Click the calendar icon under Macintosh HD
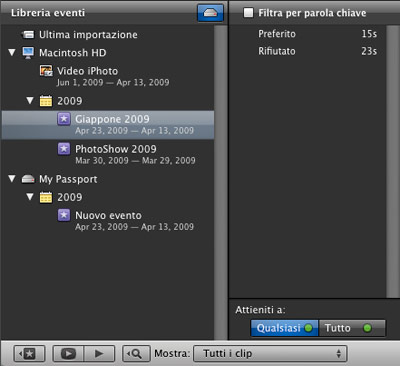This screenshot has width=400, height=366. pos(46,101)
